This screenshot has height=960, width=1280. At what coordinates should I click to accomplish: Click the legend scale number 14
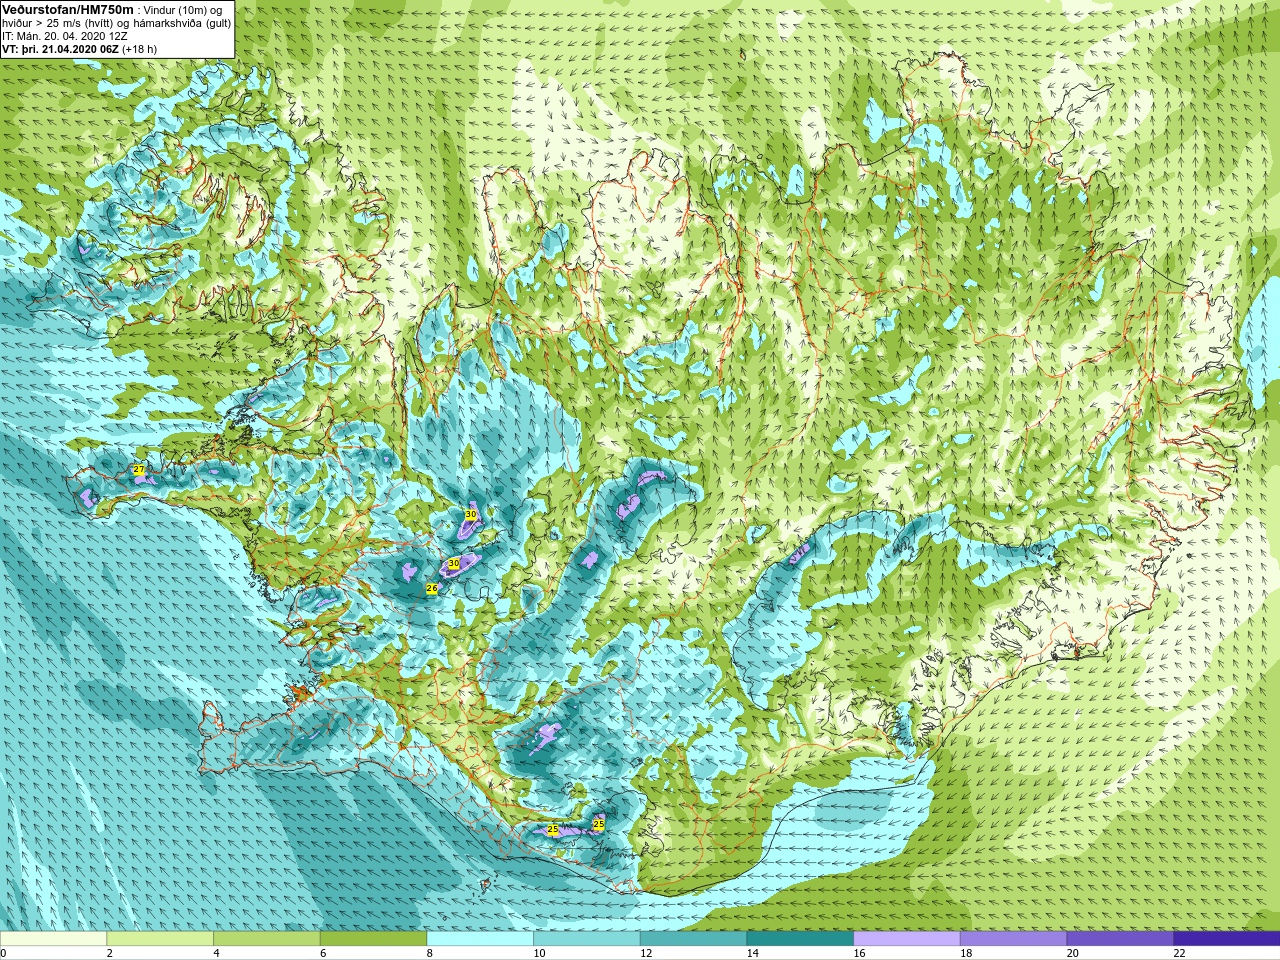[753, 953]
